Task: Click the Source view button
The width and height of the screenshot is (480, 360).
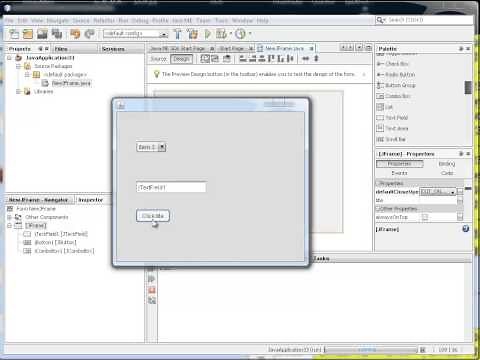Action: pos(158,59)
